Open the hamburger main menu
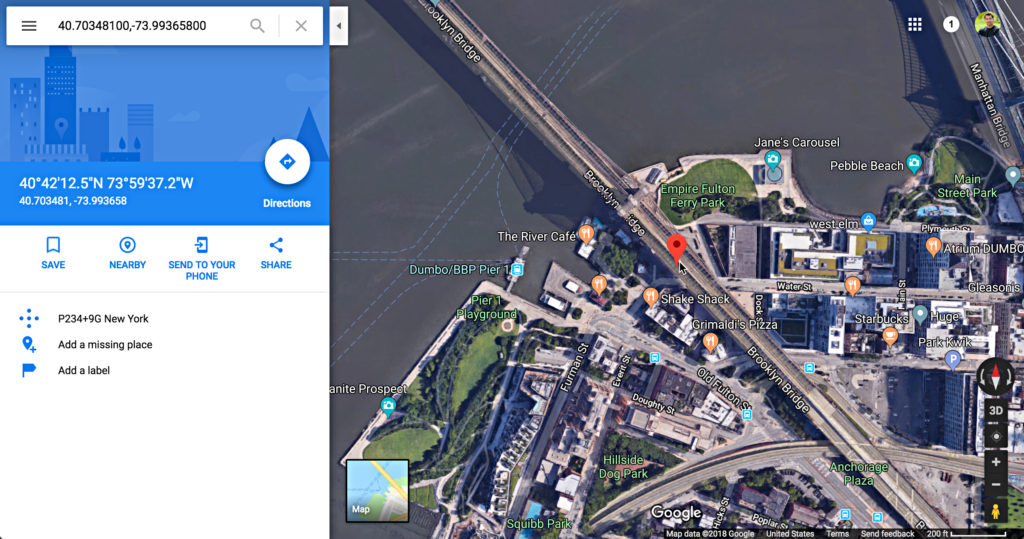The height and width of the screenshot is (539, 1024). click(x=29, y=26)
